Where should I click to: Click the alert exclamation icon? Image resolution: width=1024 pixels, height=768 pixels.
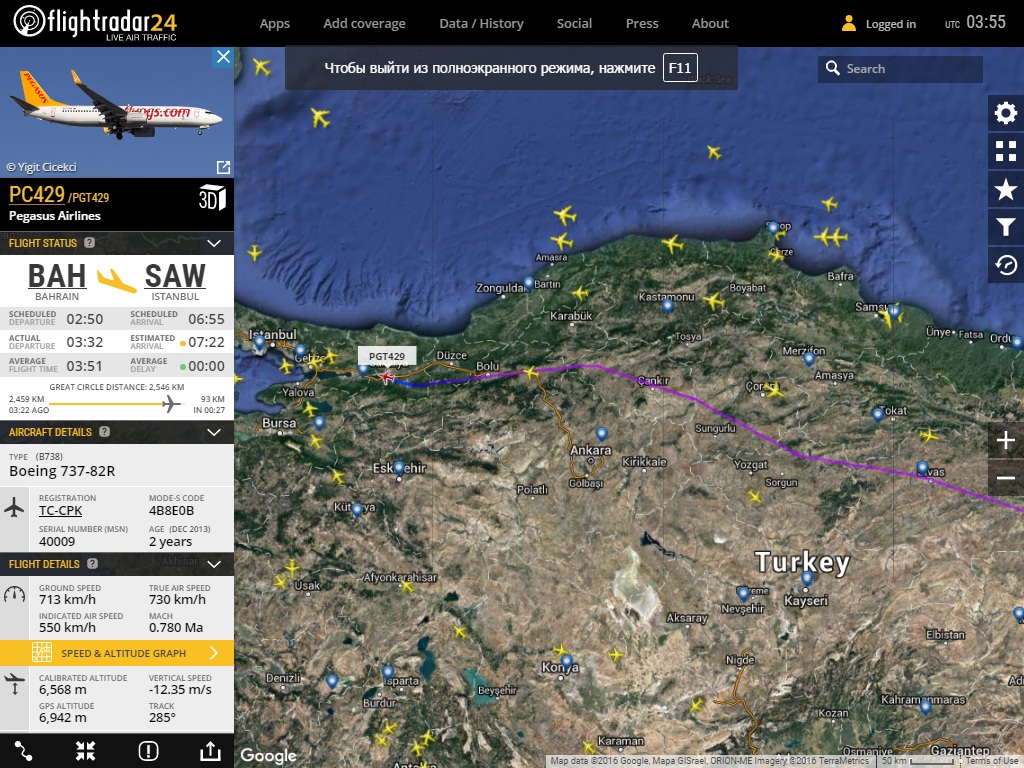(x=149, y=751)
